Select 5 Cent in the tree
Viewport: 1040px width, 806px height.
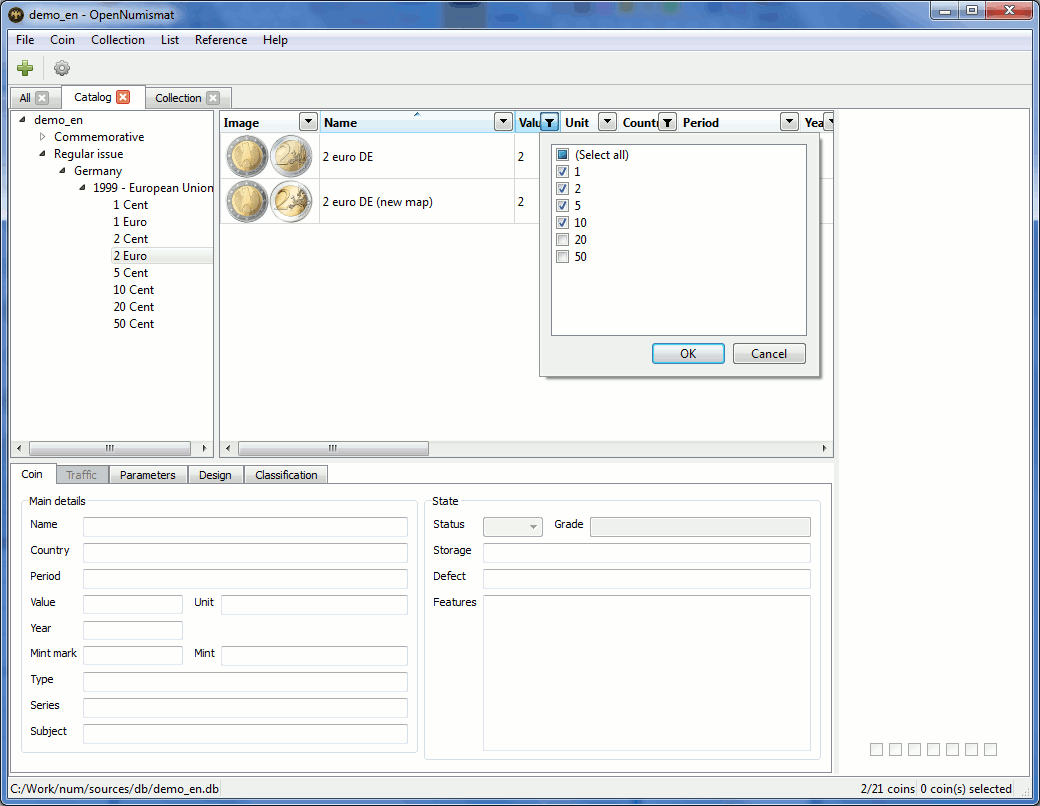131,273
